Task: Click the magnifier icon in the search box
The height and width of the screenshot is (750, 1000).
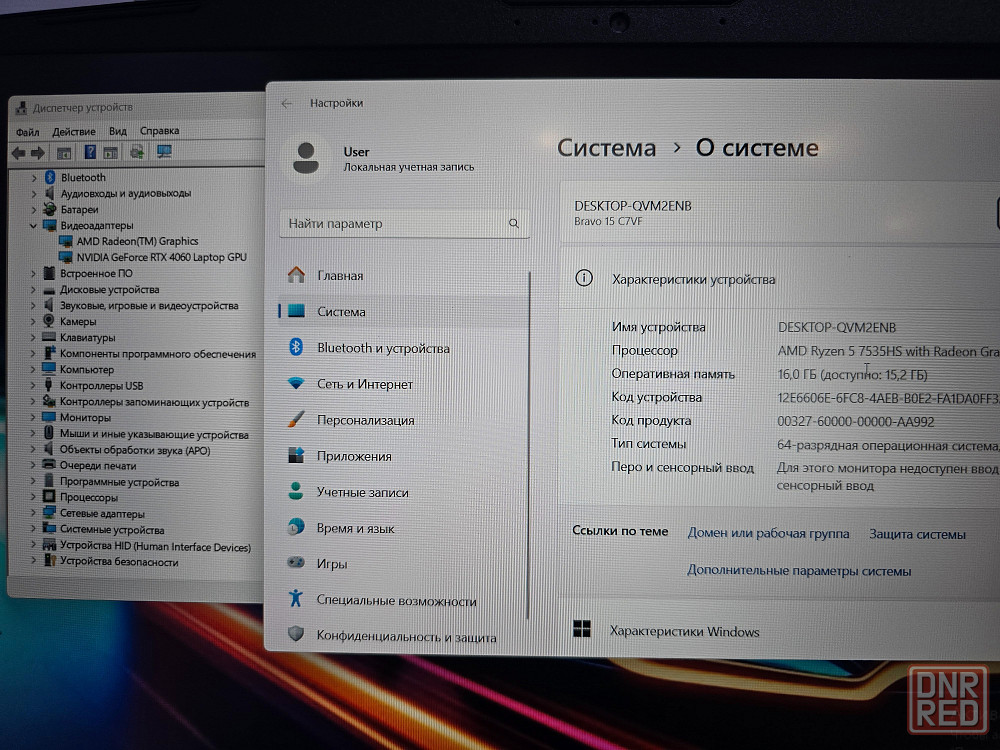Action: (x=514, y=223)
